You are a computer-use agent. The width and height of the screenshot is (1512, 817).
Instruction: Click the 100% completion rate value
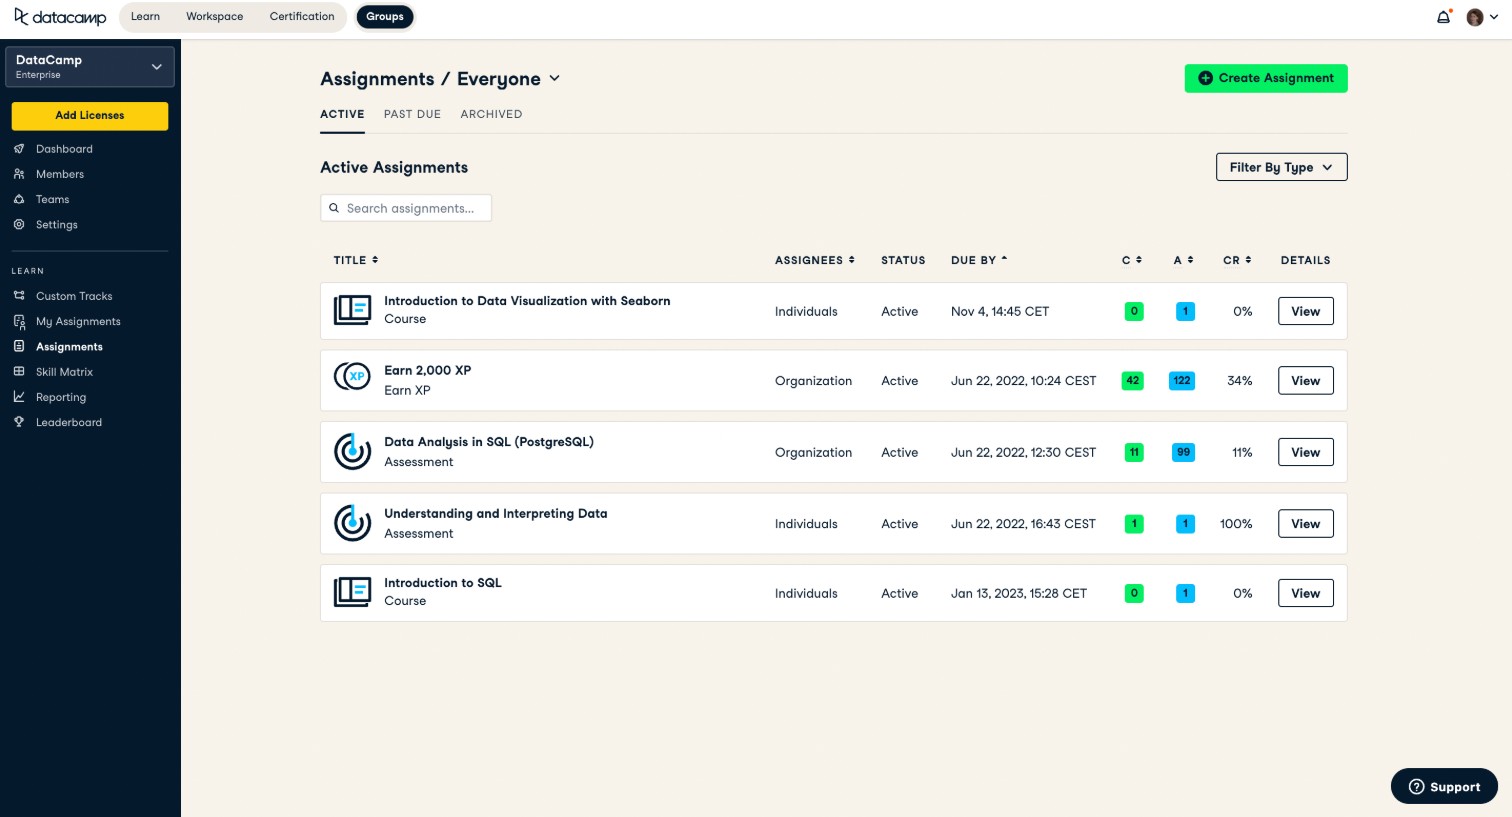coord(1236,524)
